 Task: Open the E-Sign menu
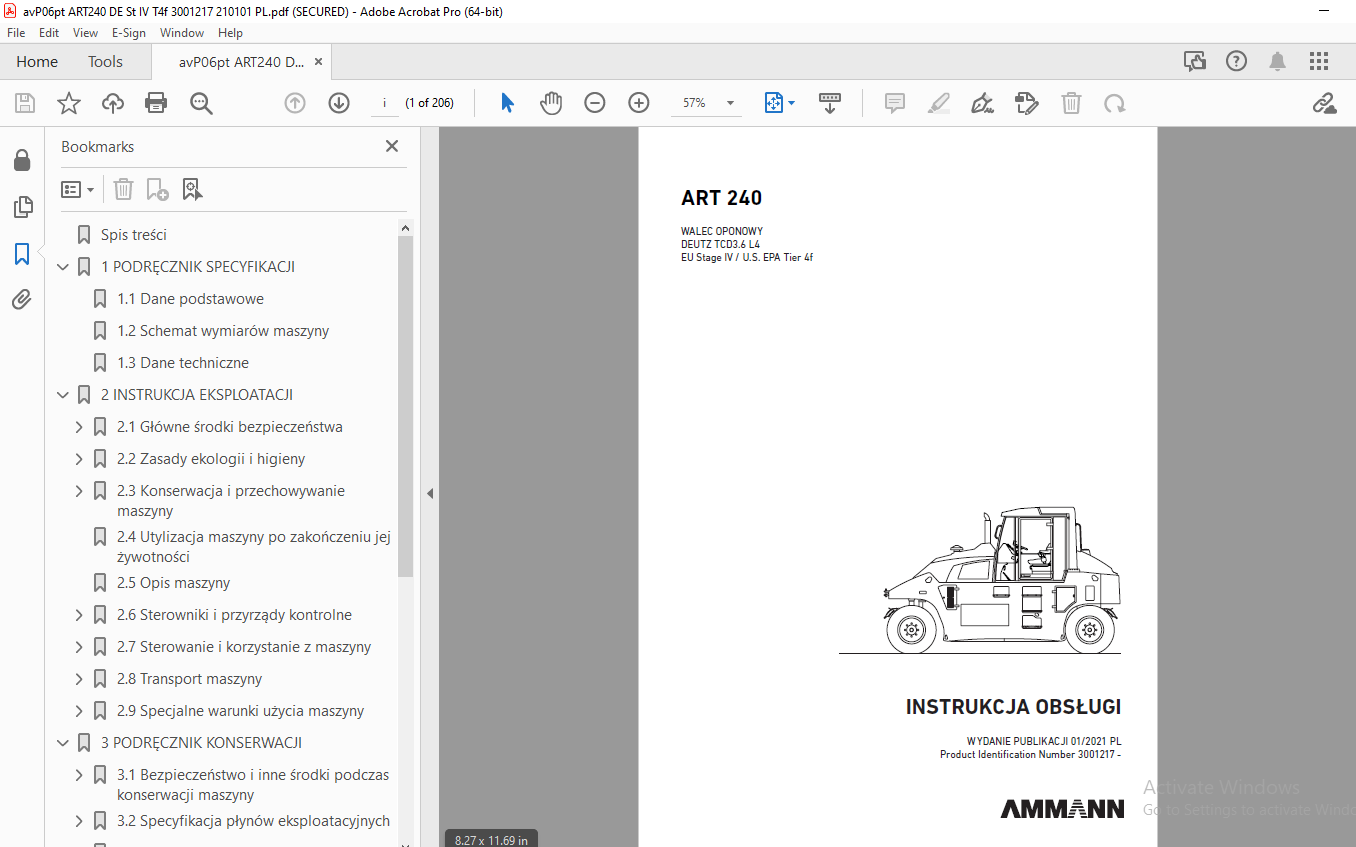click(129, 33)
